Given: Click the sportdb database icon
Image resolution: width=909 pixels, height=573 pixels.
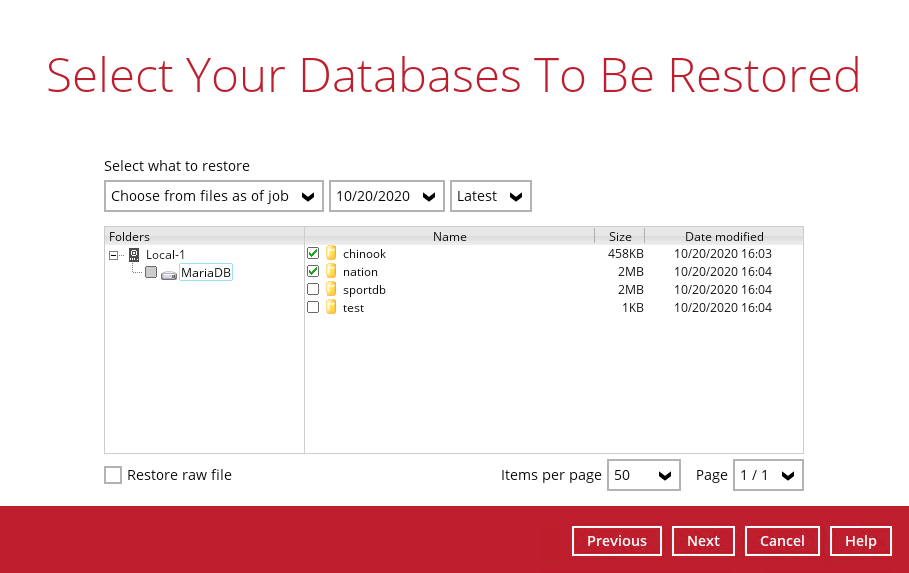Looking at the screenshot, I should click(331, 290).
